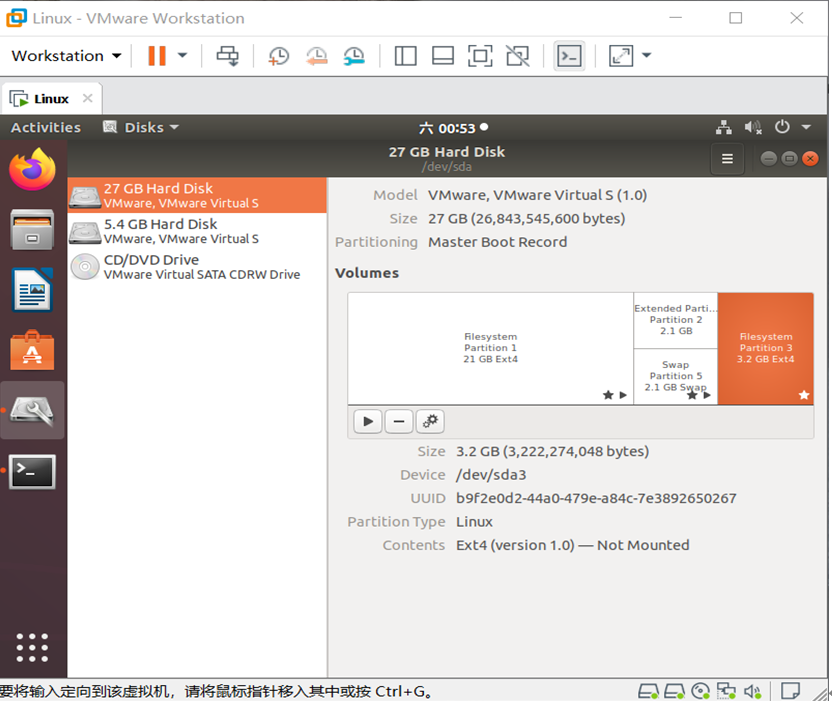Minimize the Disks window
Image resolution: width=832 pixels, height=701 pixels.
(x=768, y=158)
